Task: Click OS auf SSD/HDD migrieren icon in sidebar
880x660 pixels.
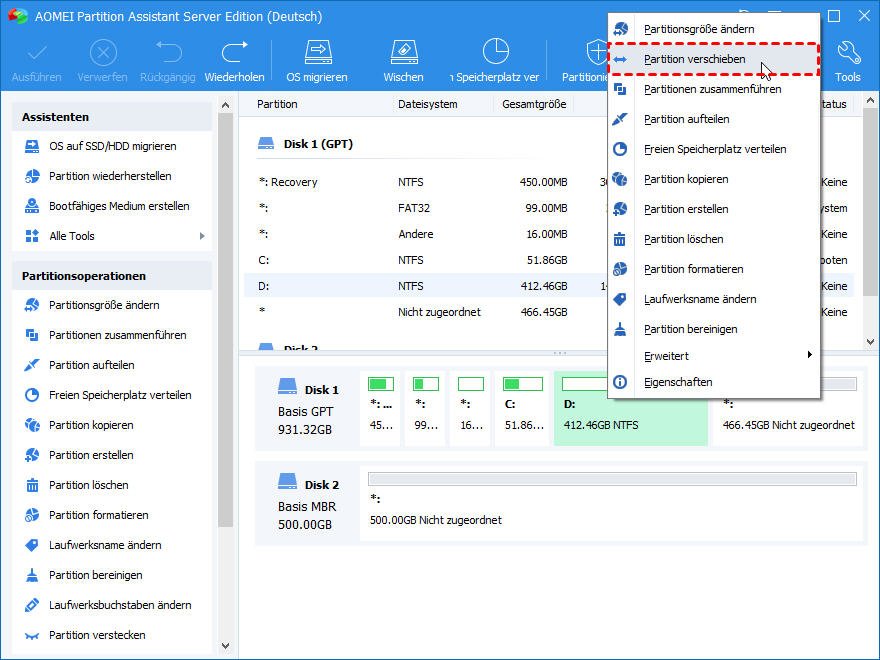Action: 32,146
